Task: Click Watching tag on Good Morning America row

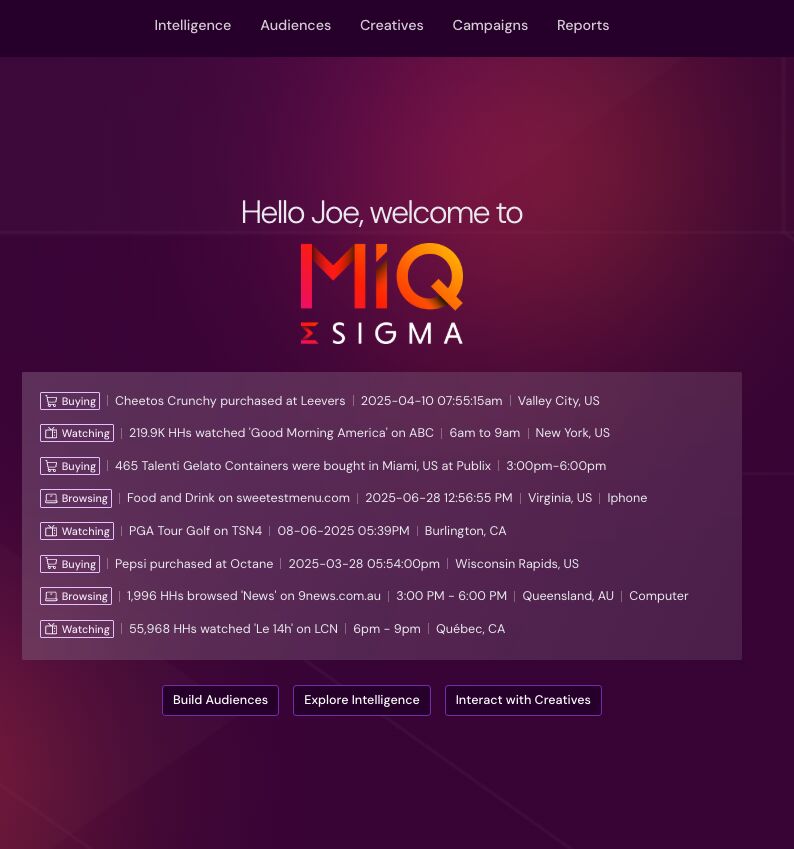Action: [x=77, y=433]
